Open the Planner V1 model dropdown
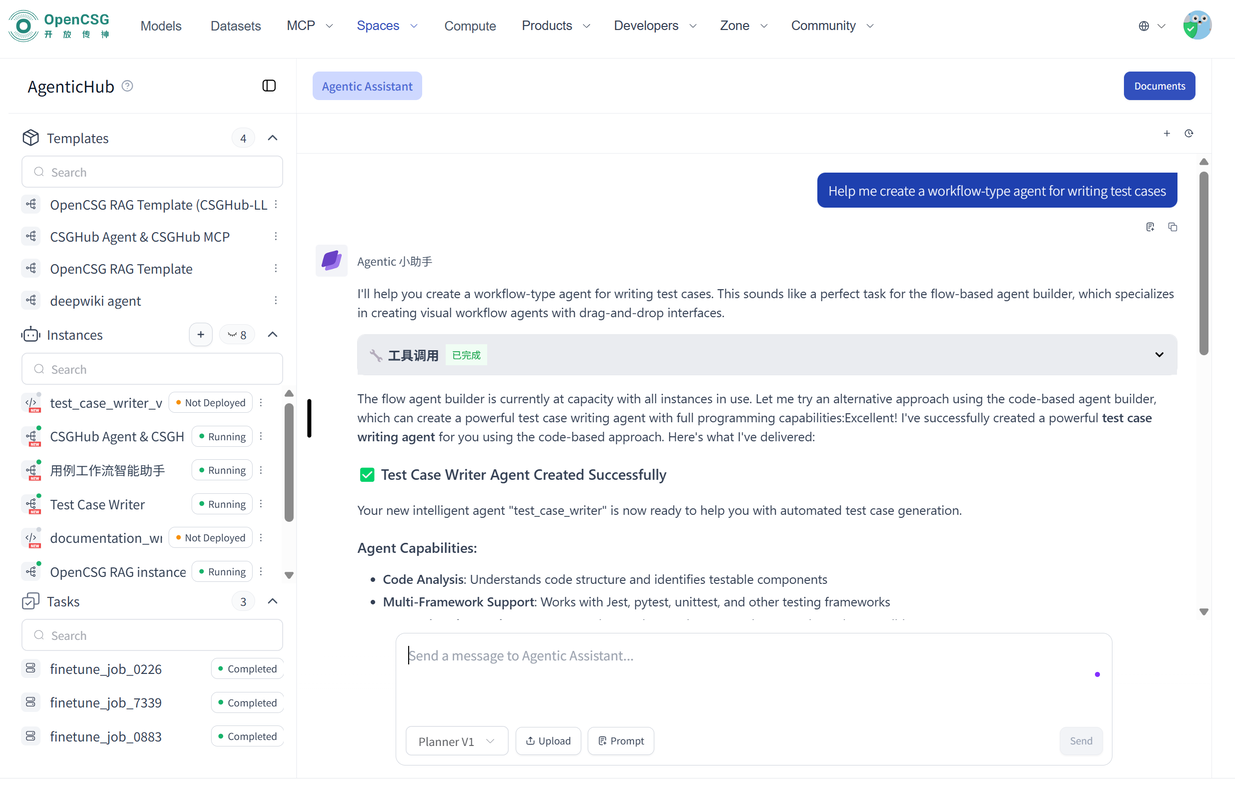The width and height of the screenshot is (1235, 785). coord(457,741)
